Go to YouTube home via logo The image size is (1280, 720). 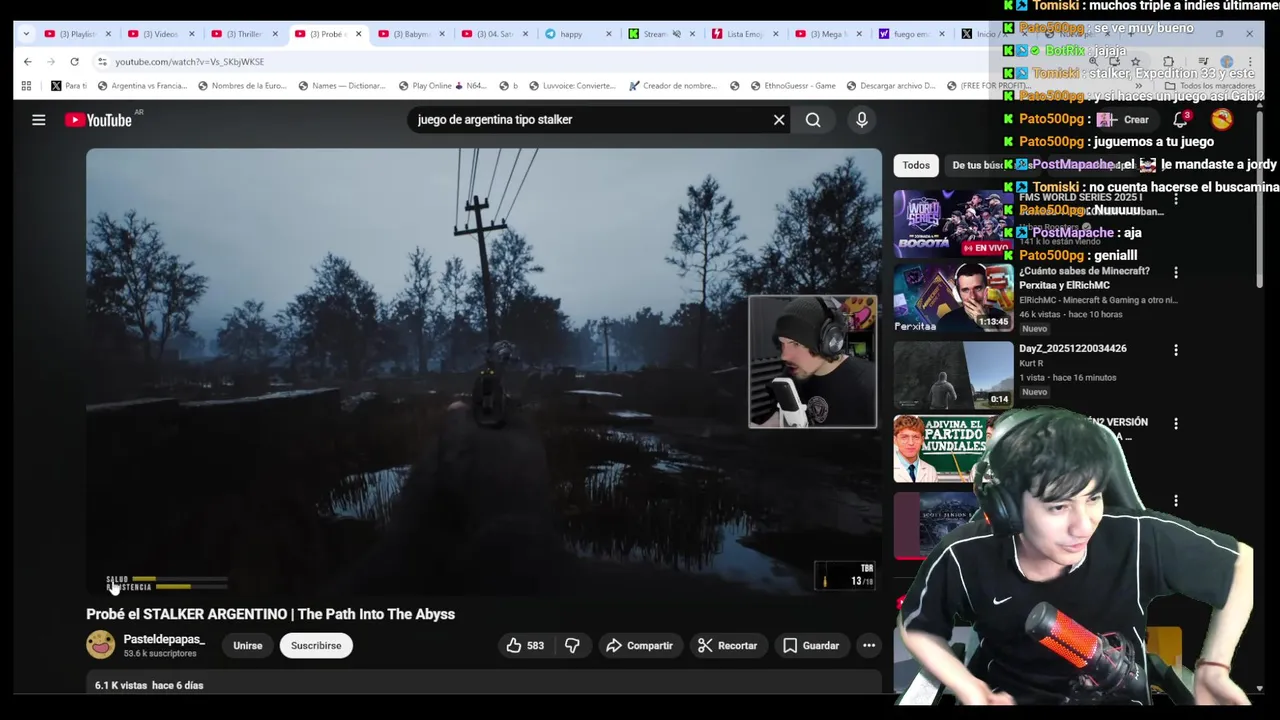[x=99, y=120]
